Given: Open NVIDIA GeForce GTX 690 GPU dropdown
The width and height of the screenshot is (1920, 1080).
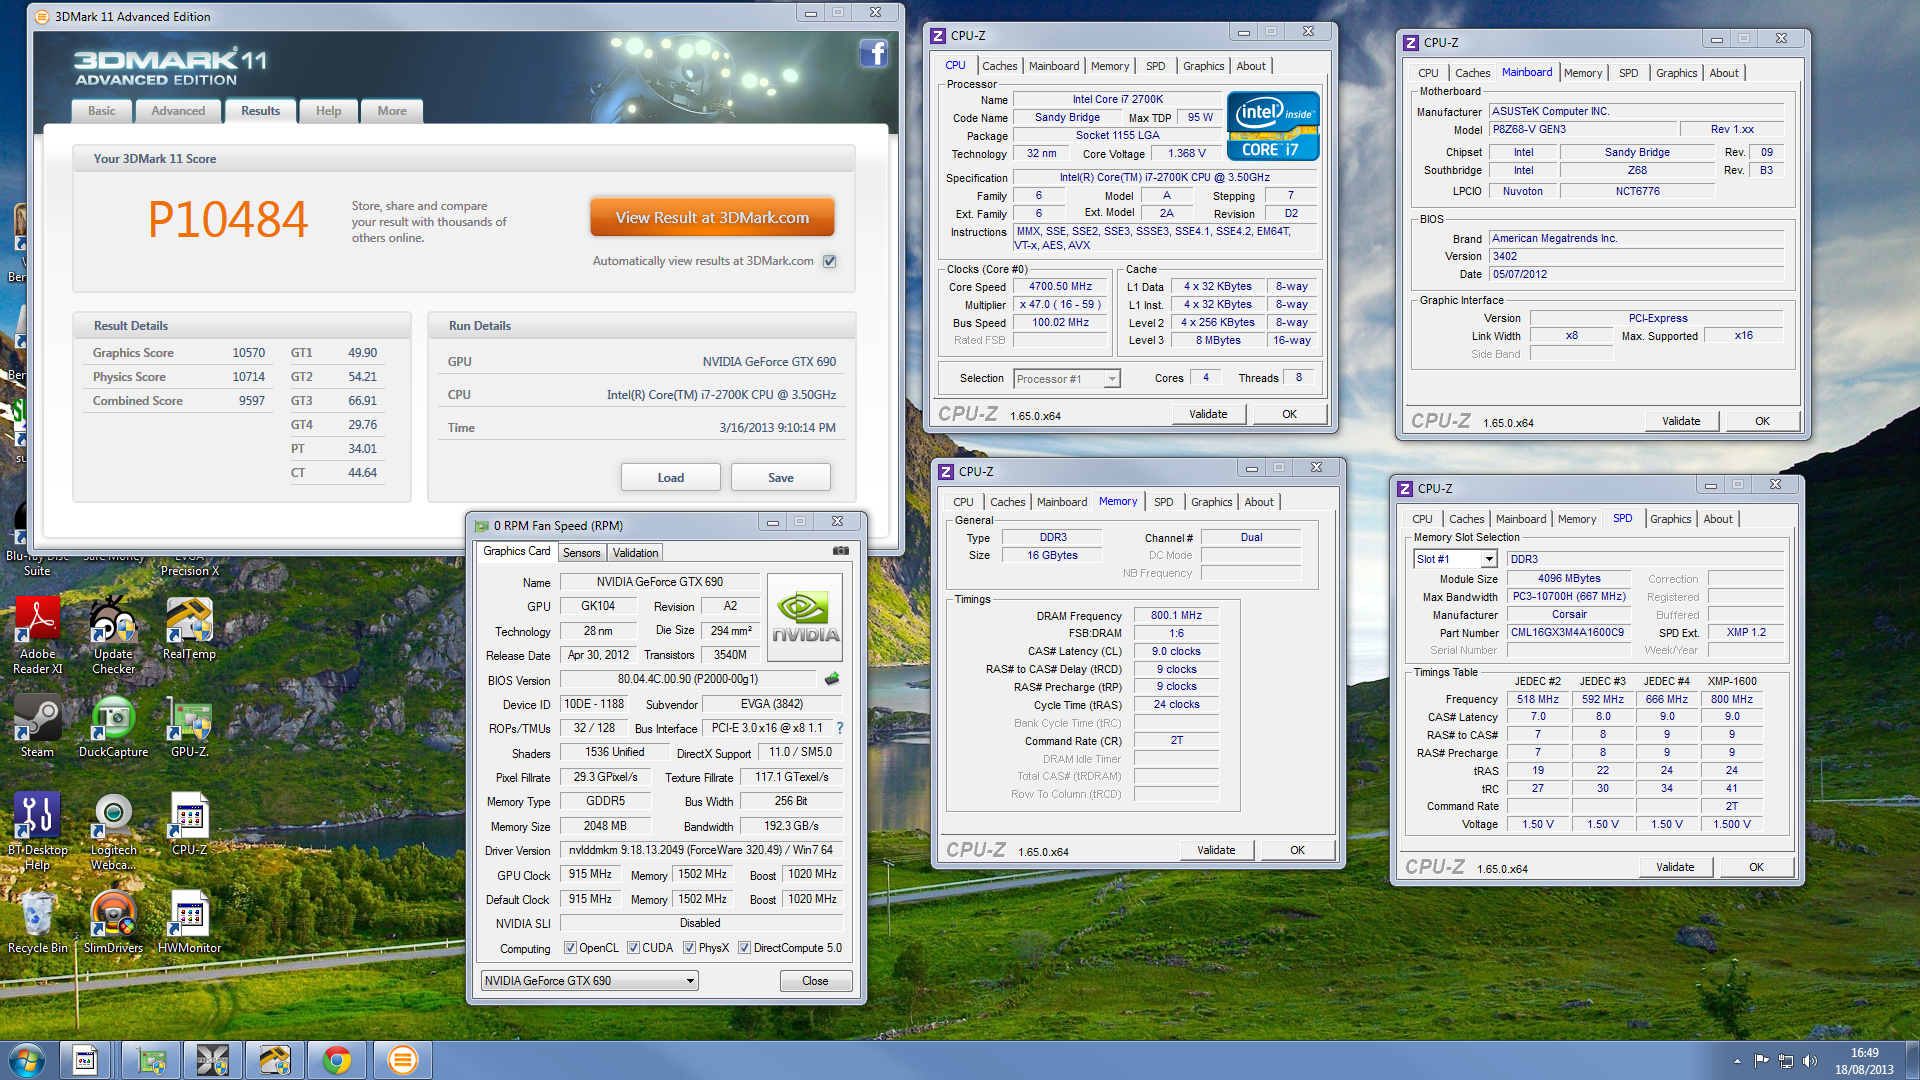Looking at the screenshot, I should [x=589, y=981].
